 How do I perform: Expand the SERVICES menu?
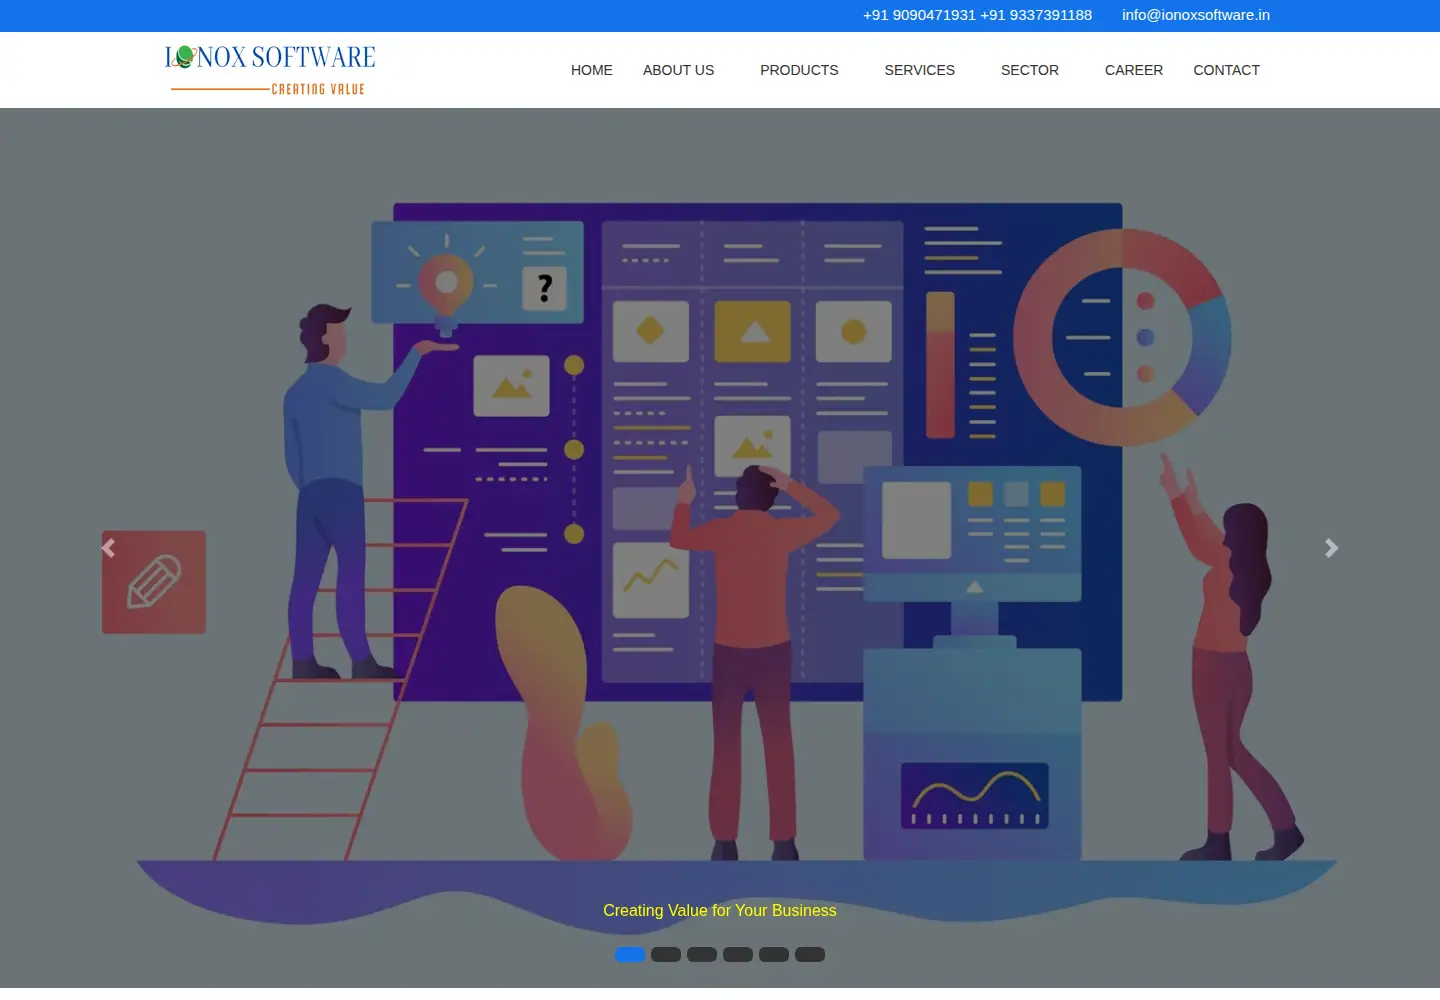919,70
